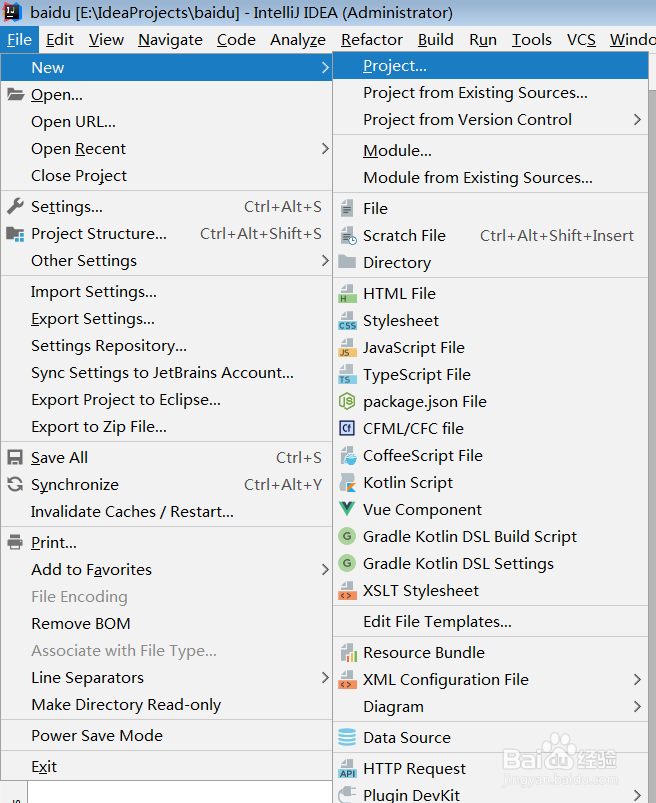Open the Run menu
This screenshot has width=656, height=803.
[483, 39]
